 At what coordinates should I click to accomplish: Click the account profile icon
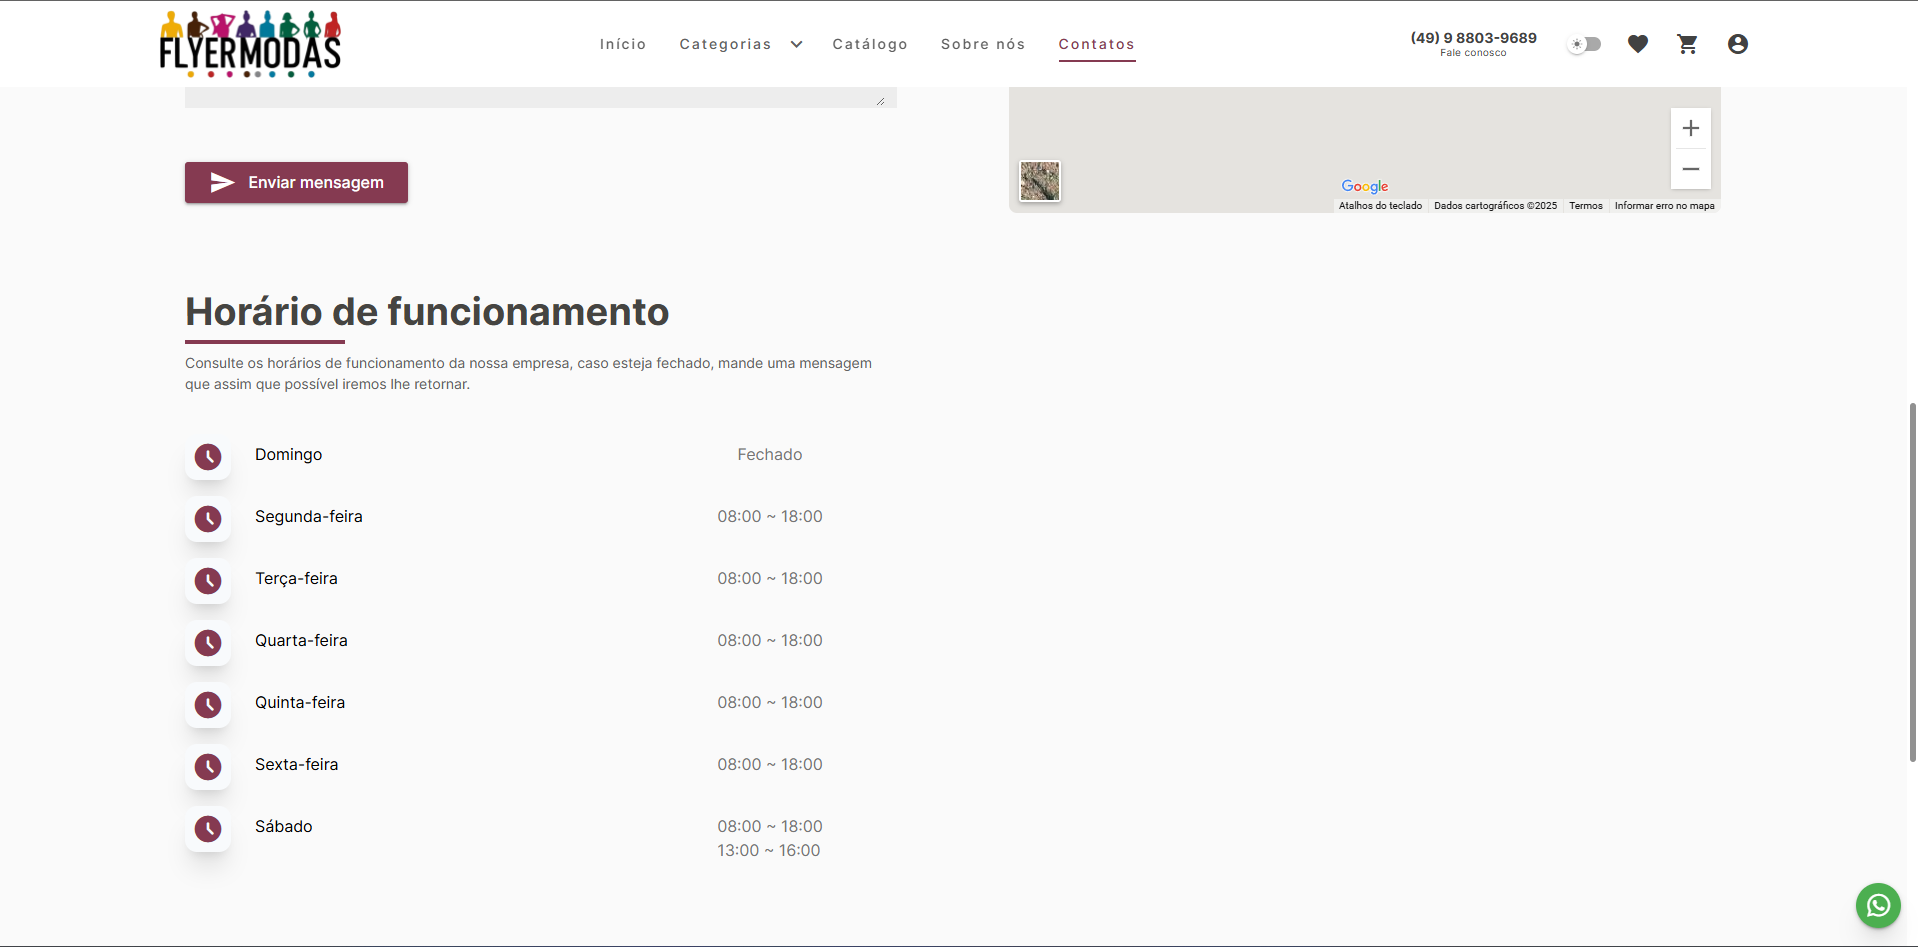pyautogui.click(x=1738, y=44)
